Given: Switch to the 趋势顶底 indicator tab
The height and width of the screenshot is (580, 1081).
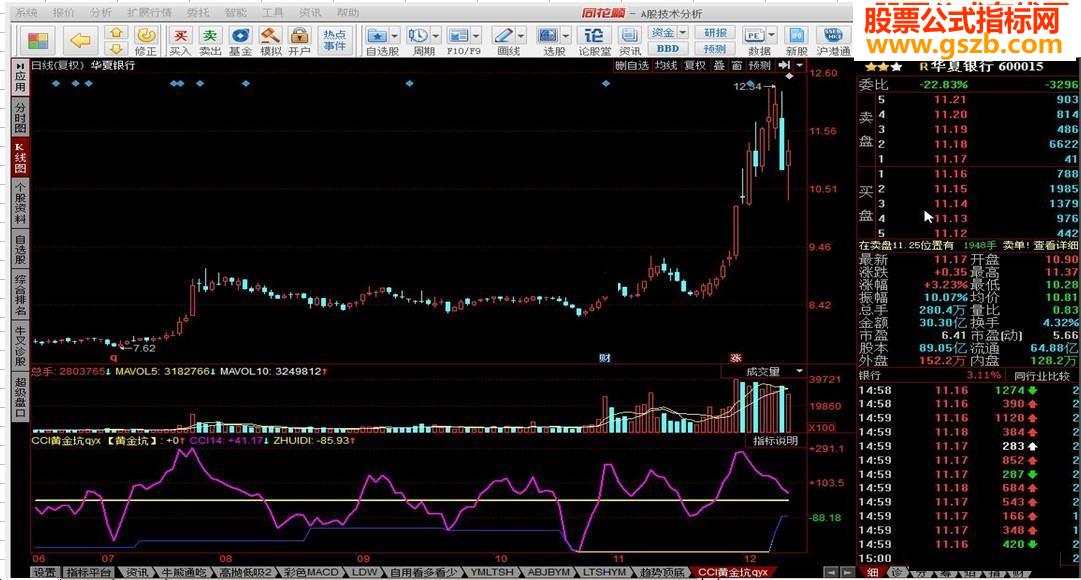Looking at the screenshot, I should click(x=662, y=572).
